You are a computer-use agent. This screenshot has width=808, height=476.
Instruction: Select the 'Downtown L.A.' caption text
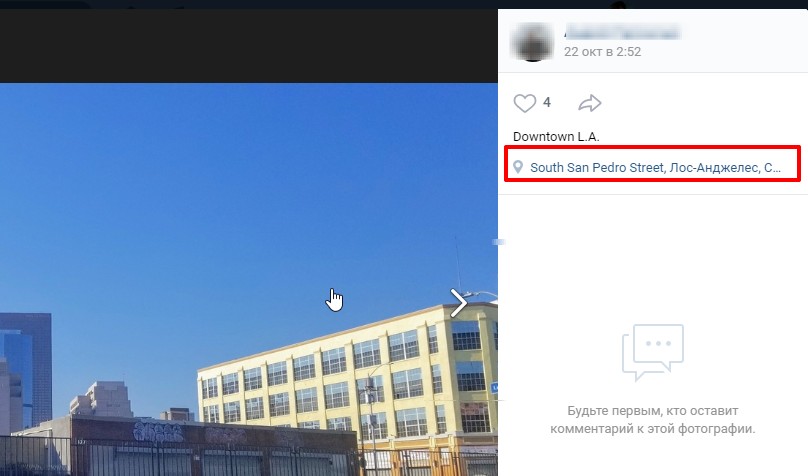(x=556, y=137)
